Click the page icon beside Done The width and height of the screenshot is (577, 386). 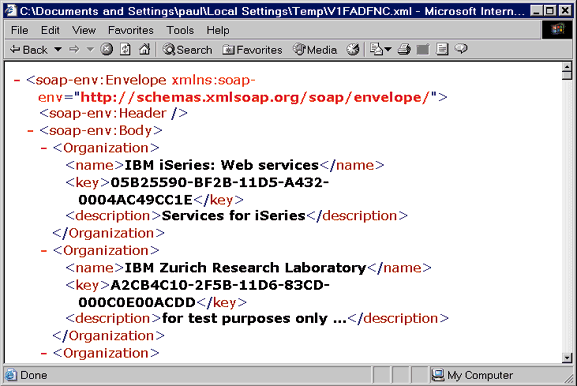pyautogui.click(x=11, y=375)
